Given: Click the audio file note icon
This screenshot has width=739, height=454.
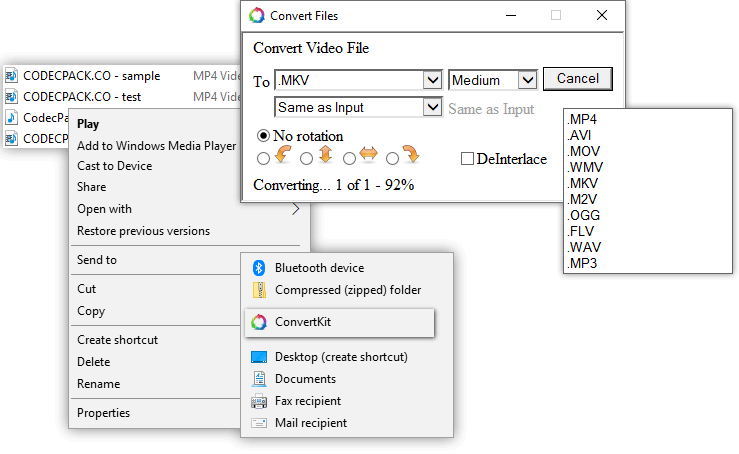Looking at the screenshot, I should coord(11,117).
